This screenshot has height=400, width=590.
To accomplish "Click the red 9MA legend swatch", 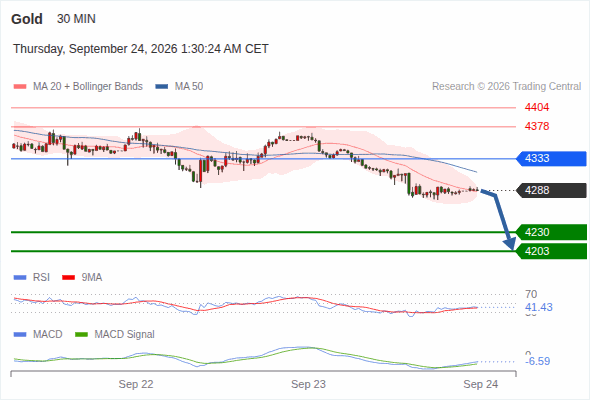I will (x=68, y=278).
